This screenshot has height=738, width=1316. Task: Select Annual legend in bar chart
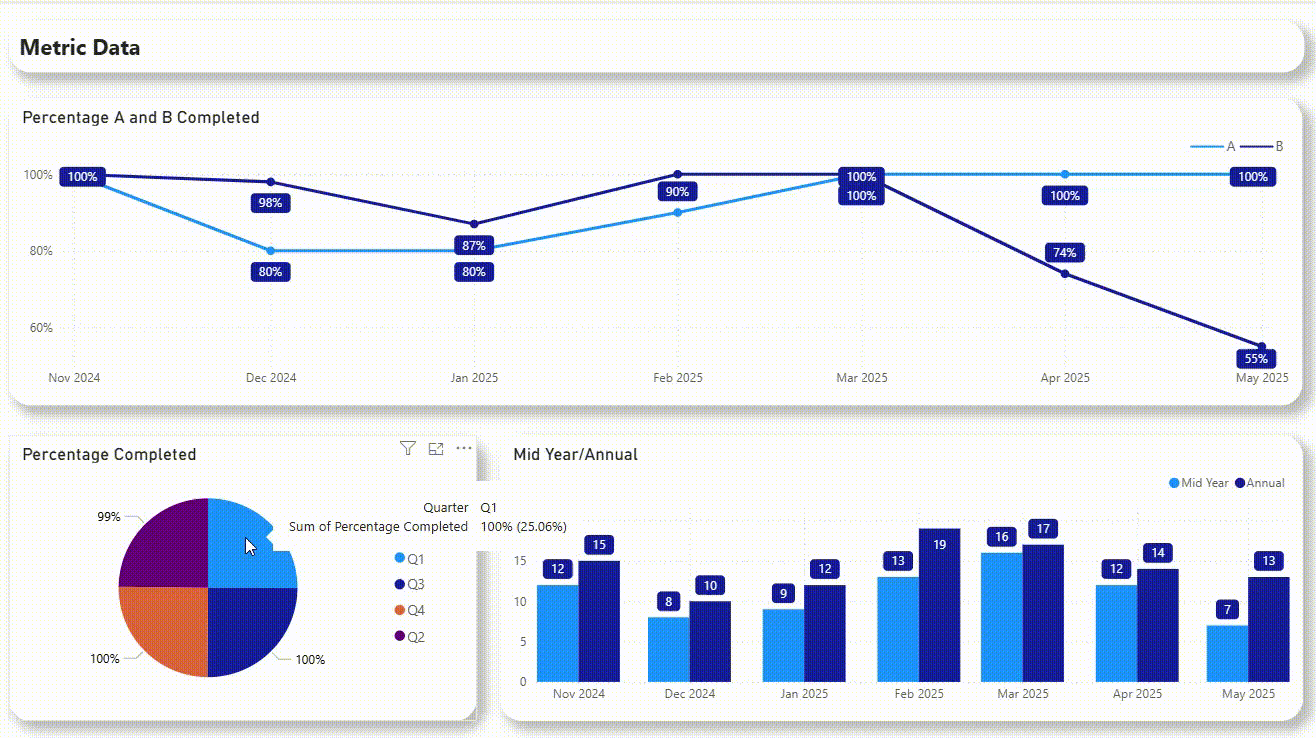(1260, 483)
